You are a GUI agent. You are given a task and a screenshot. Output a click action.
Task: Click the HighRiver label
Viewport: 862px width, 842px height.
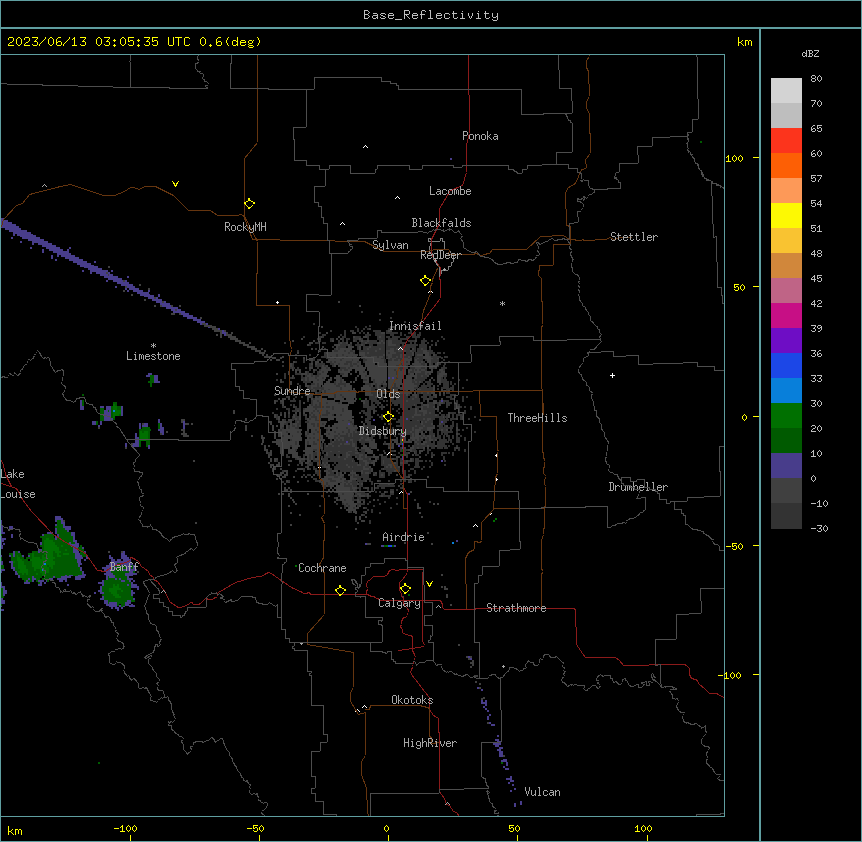click(430, 743)
